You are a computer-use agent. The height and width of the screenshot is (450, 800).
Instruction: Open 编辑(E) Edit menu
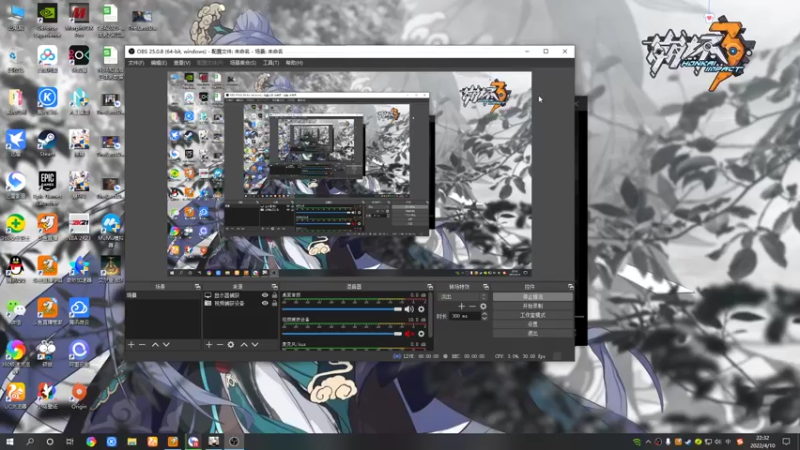click(x=159, y=63)
